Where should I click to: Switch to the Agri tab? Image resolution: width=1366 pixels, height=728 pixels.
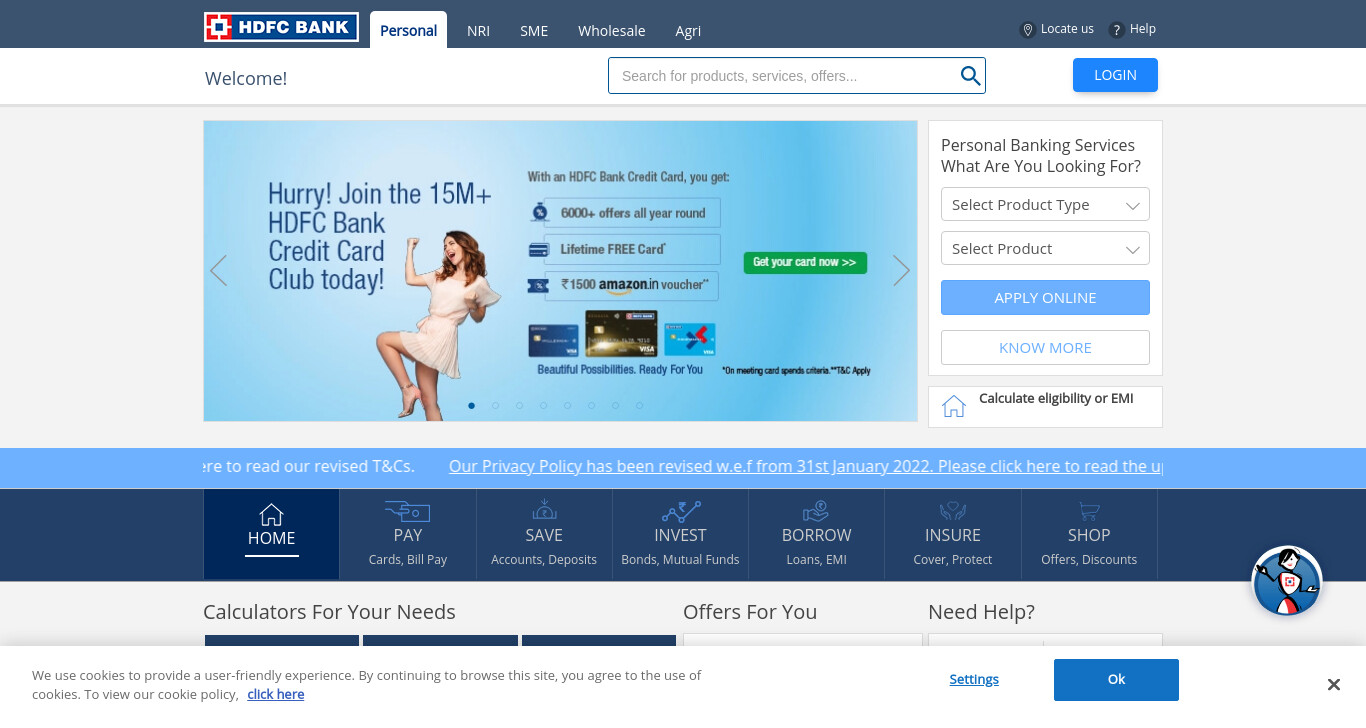coord(688,31)
